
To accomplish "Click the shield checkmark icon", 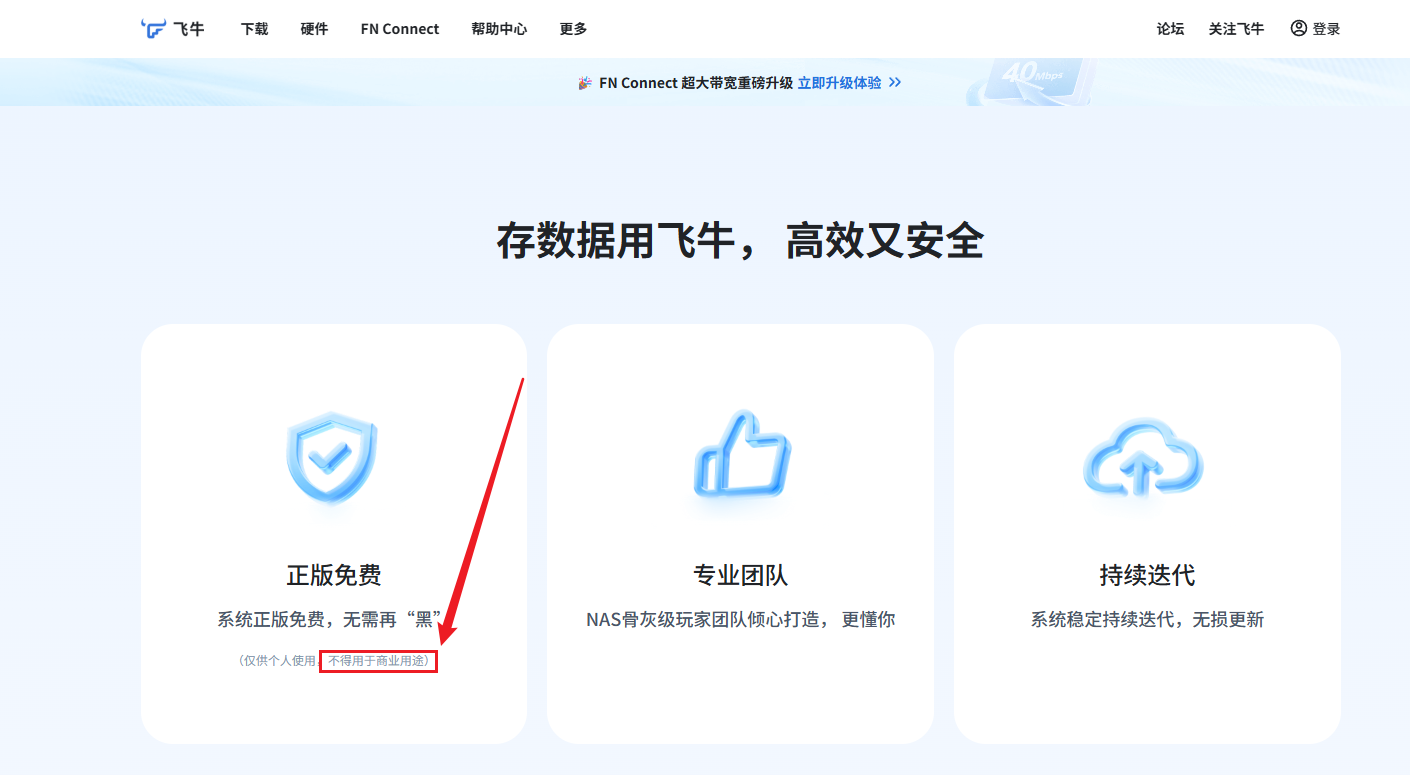I will point(332,460).
